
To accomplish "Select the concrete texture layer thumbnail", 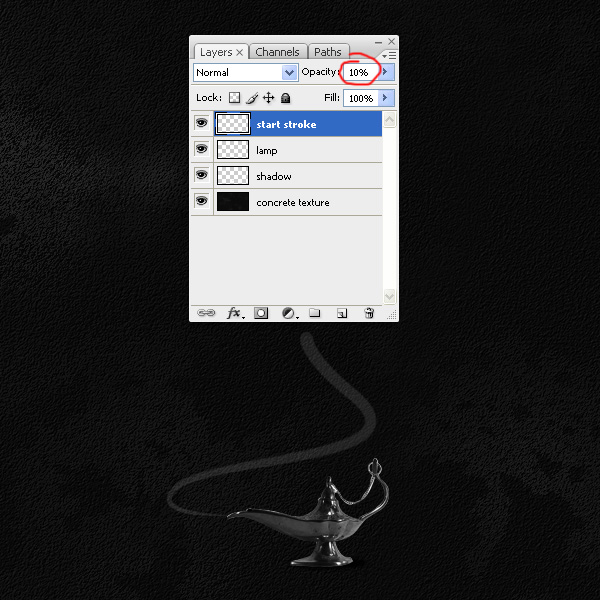I will (x=233, y=202).
